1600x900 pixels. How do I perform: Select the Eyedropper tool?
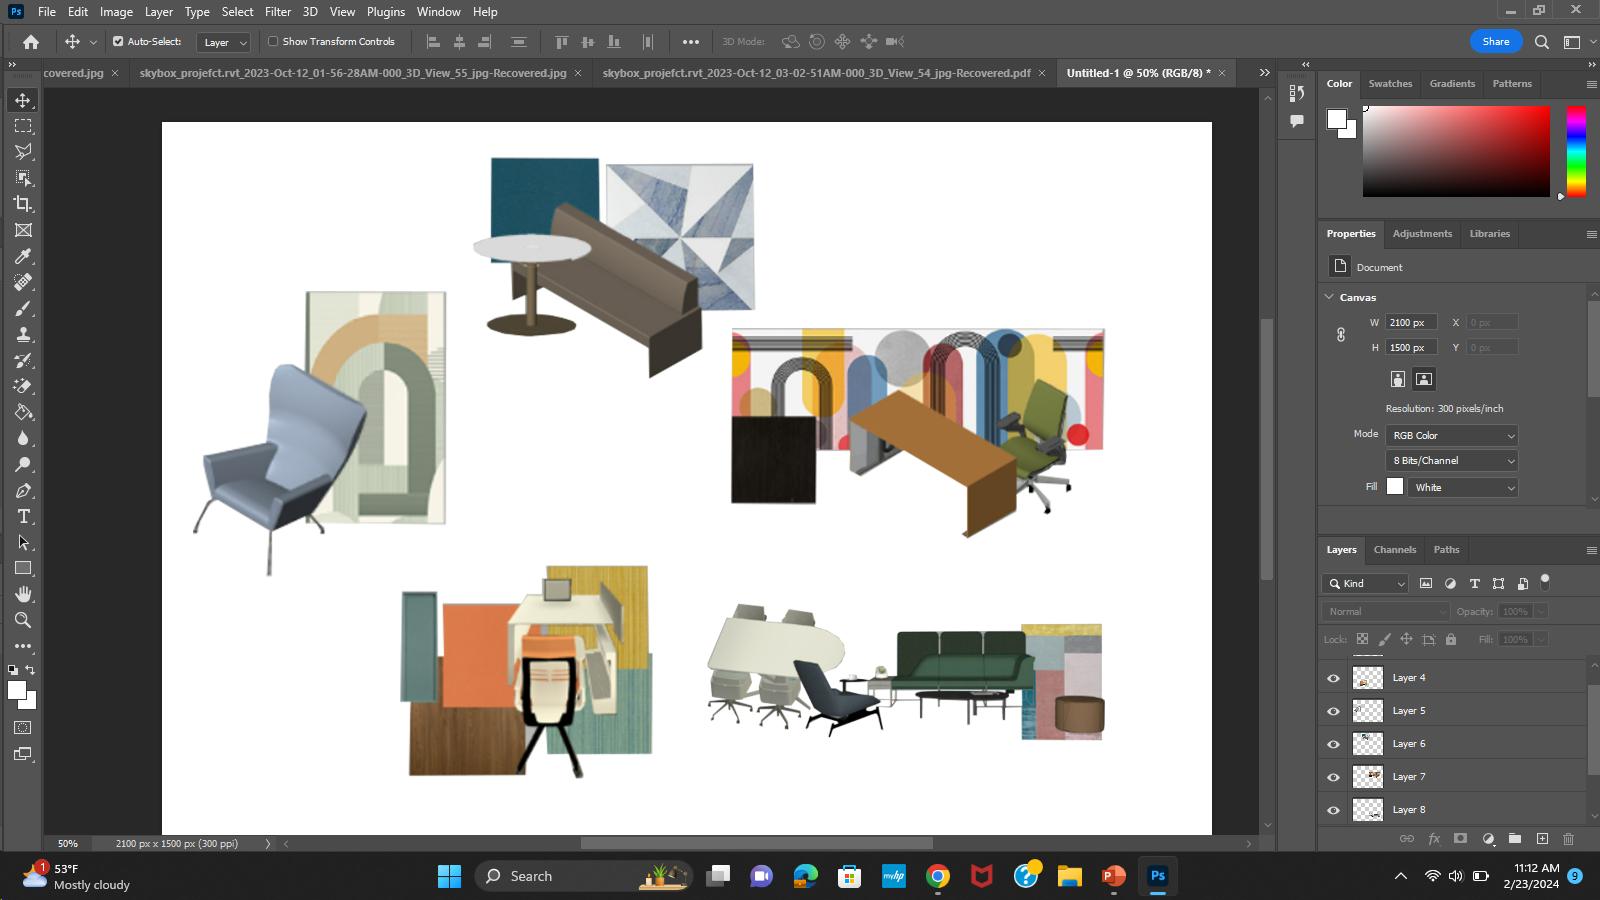click(x=23, y=256)
